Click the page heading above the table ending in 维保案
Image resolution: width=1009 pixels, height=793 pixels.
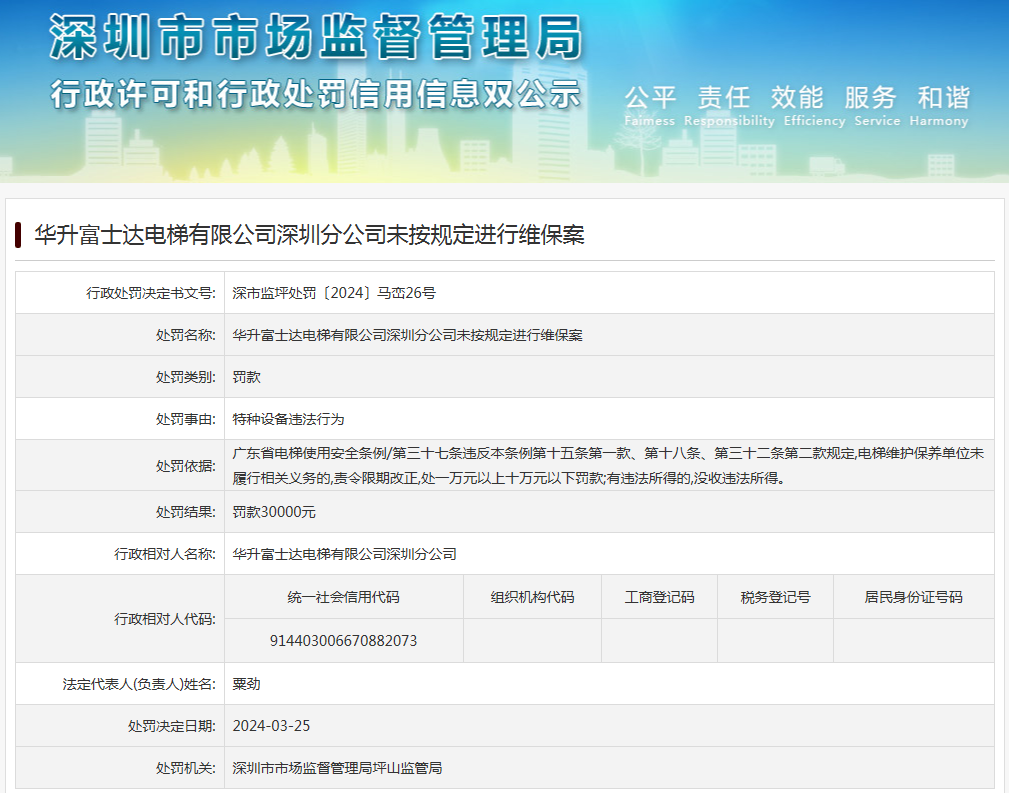pos(310,235)
